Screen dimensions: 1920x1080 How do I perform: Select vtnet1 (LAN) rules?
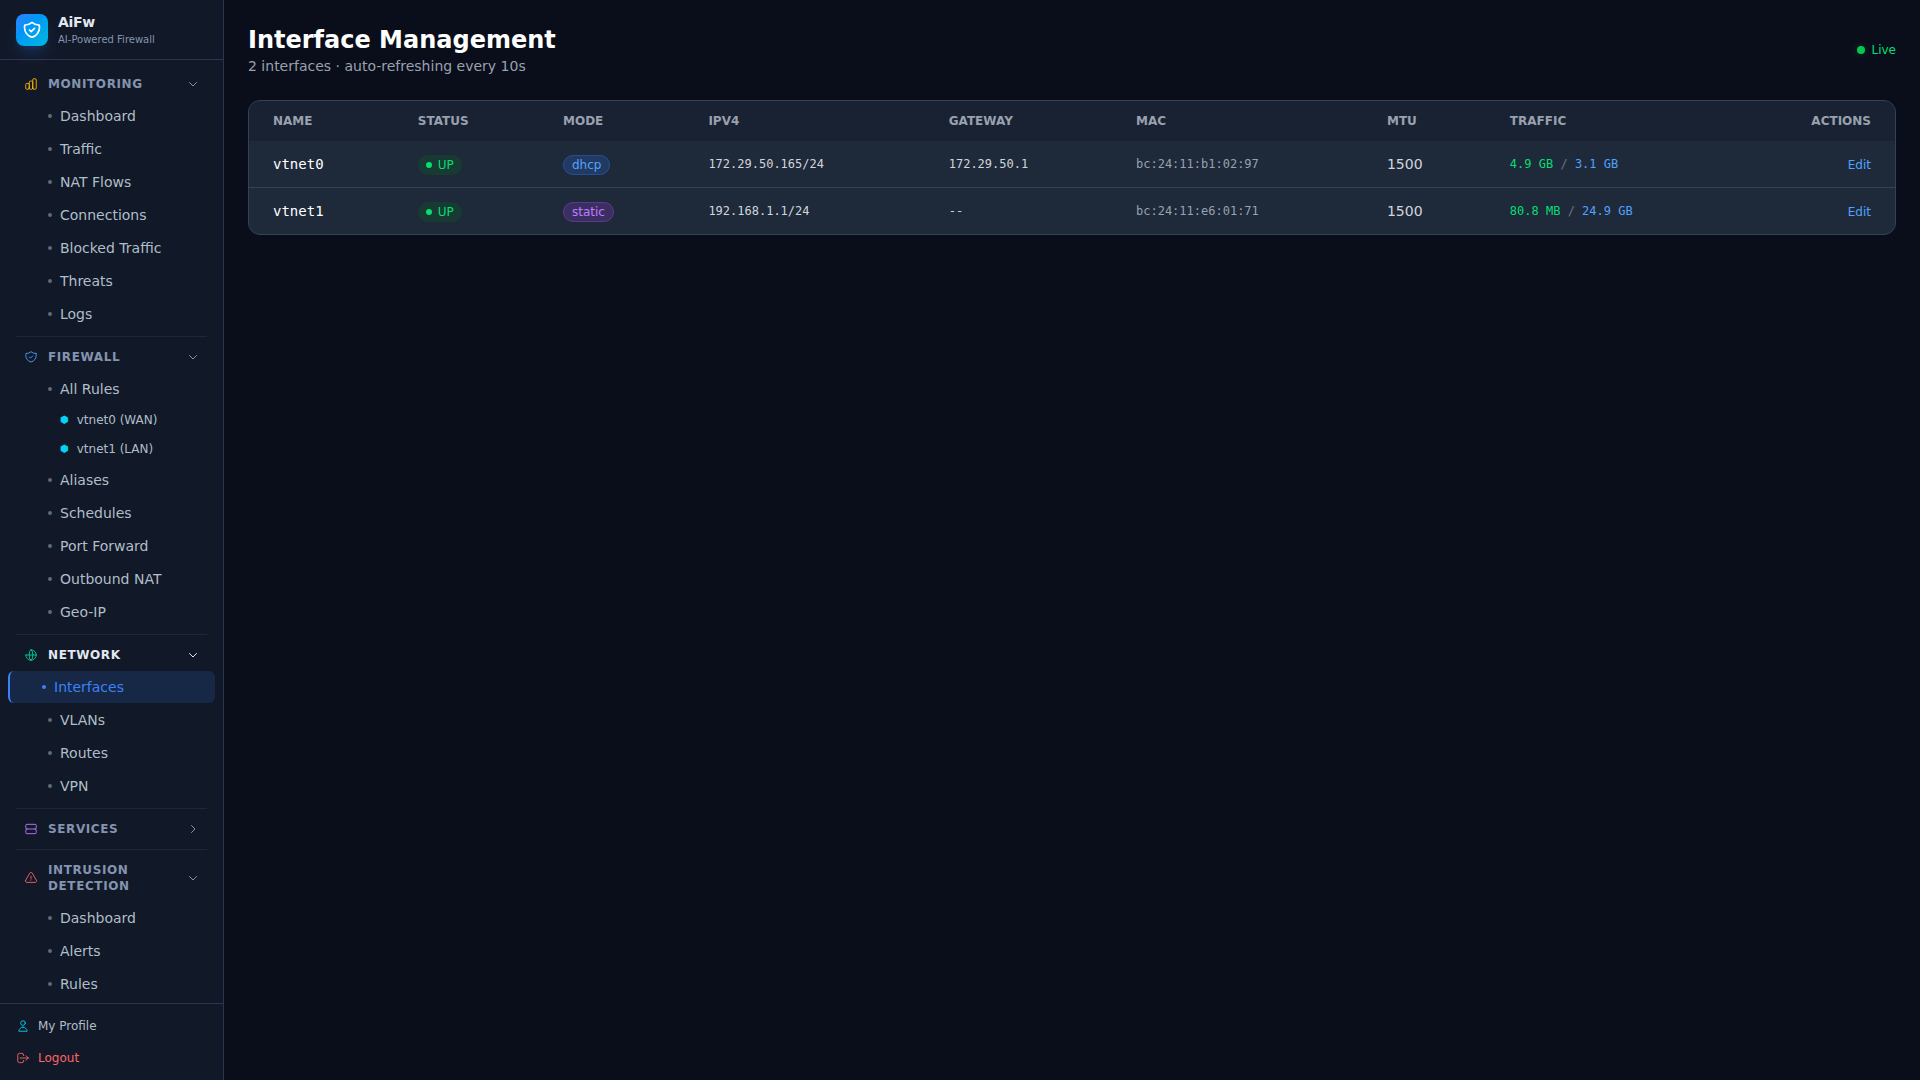(x=114, y=449)
